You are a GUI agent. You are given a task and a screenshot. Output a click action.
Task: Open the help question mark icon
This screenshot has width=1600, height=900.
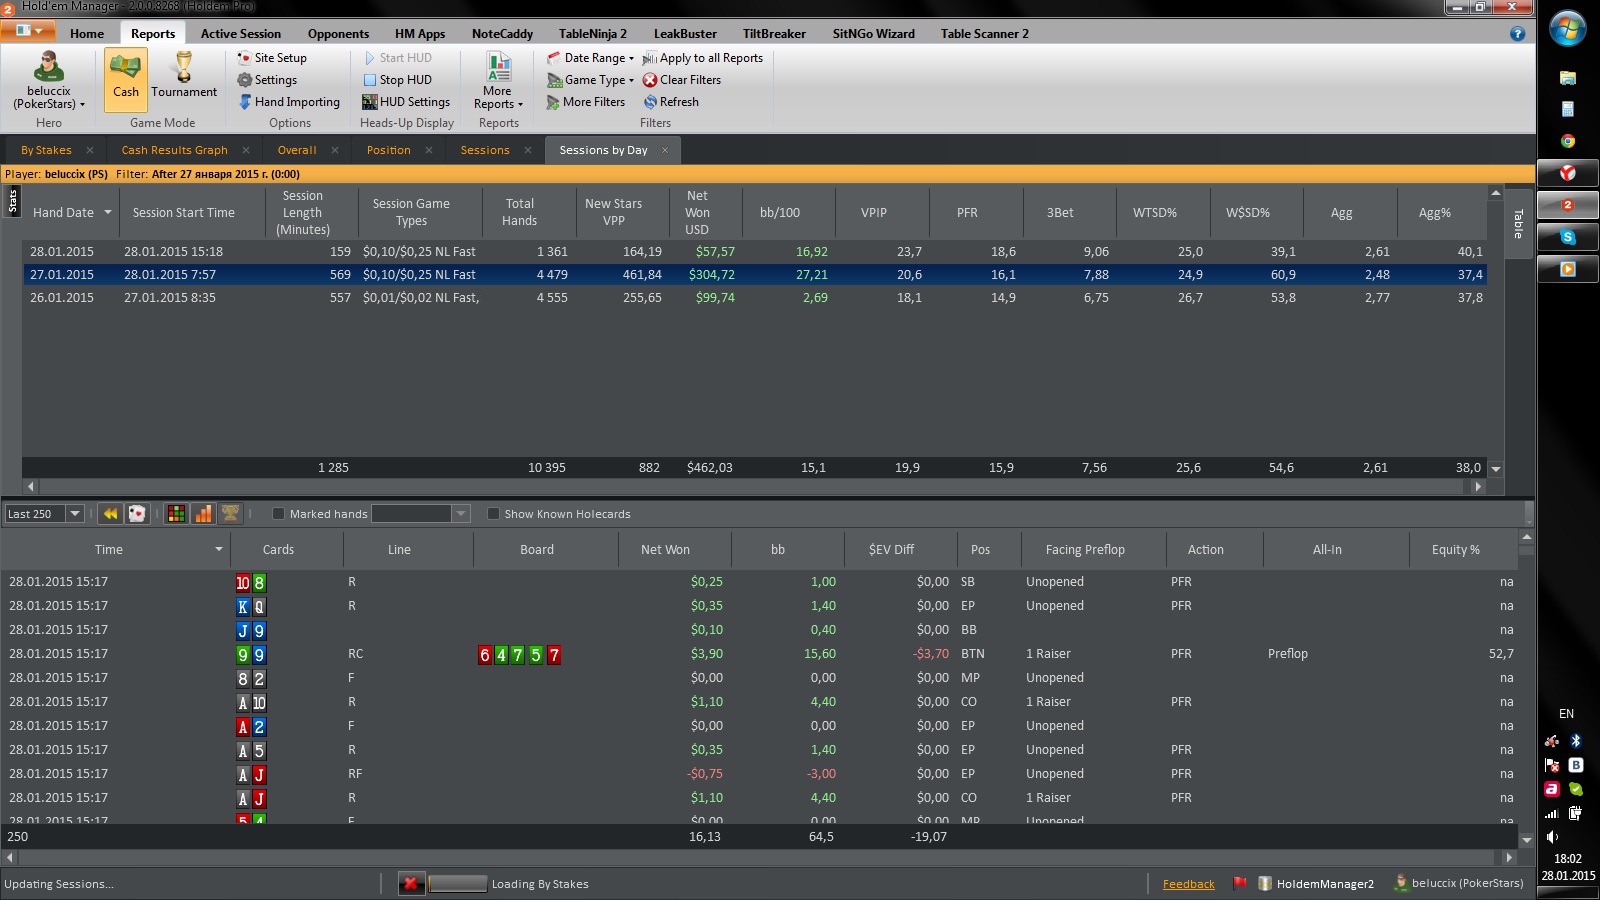1517,34
